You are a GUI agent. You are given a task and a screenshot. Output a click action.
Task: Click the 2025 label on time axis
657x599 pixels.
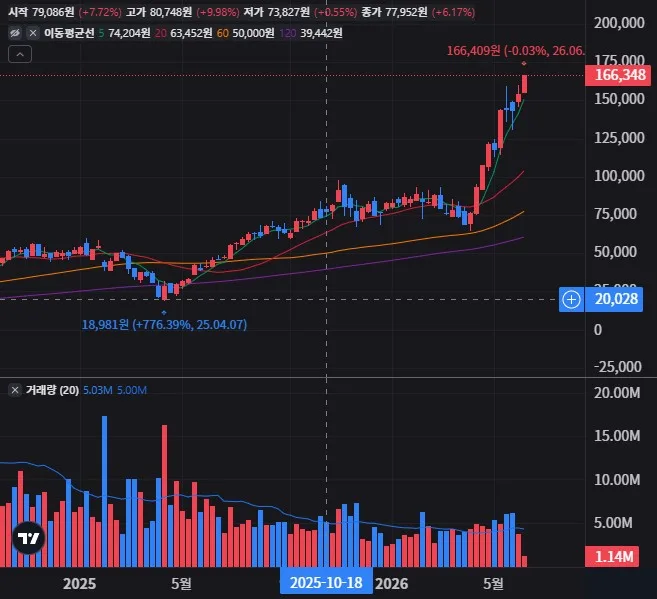coord(79,584)
